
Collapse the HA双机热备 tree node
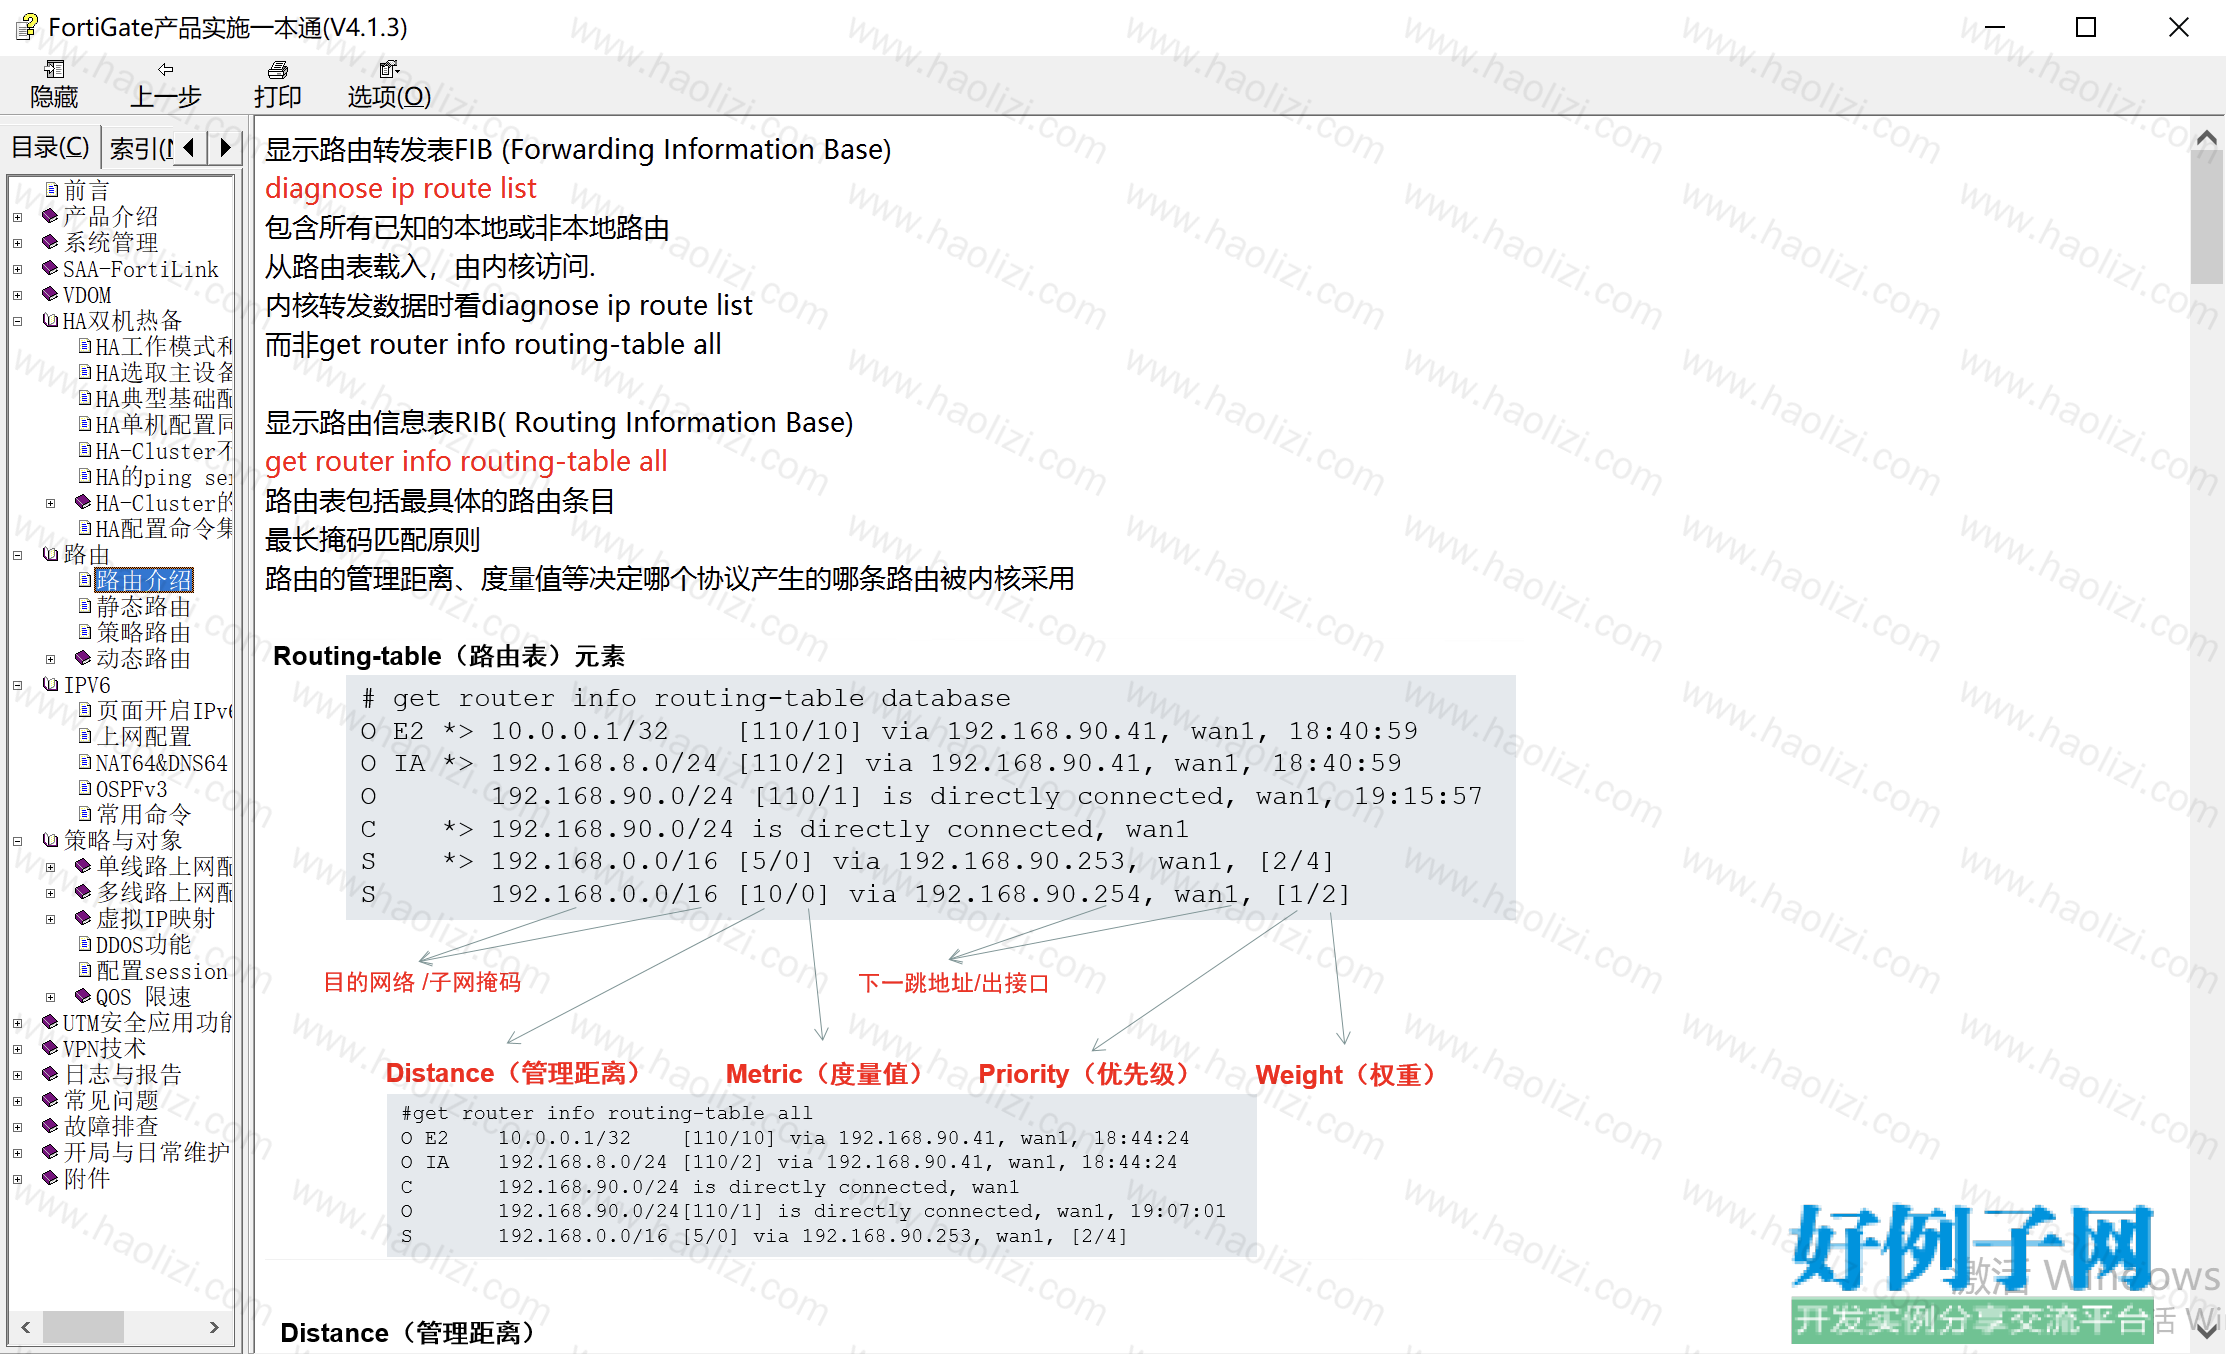18,322
